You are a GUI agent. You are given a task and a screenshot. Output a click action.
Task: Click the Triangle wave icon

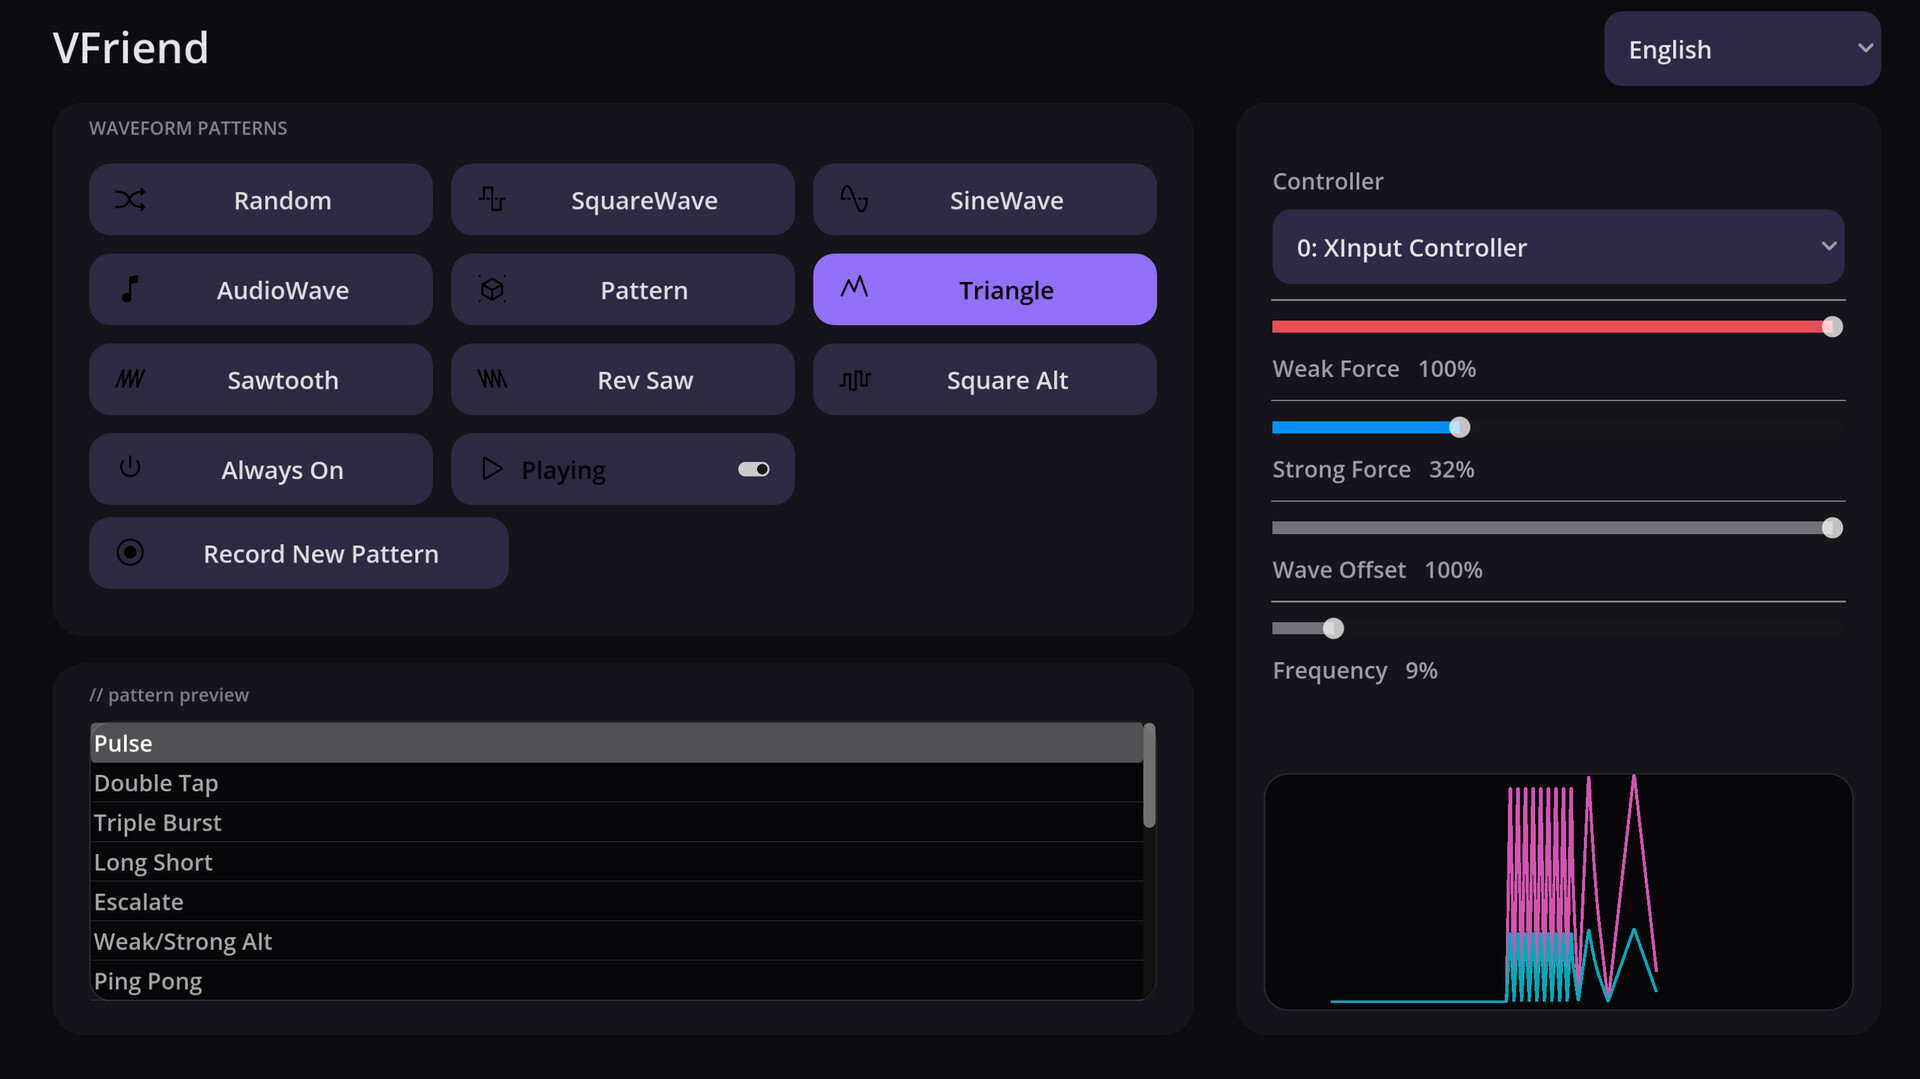point(854,288)
